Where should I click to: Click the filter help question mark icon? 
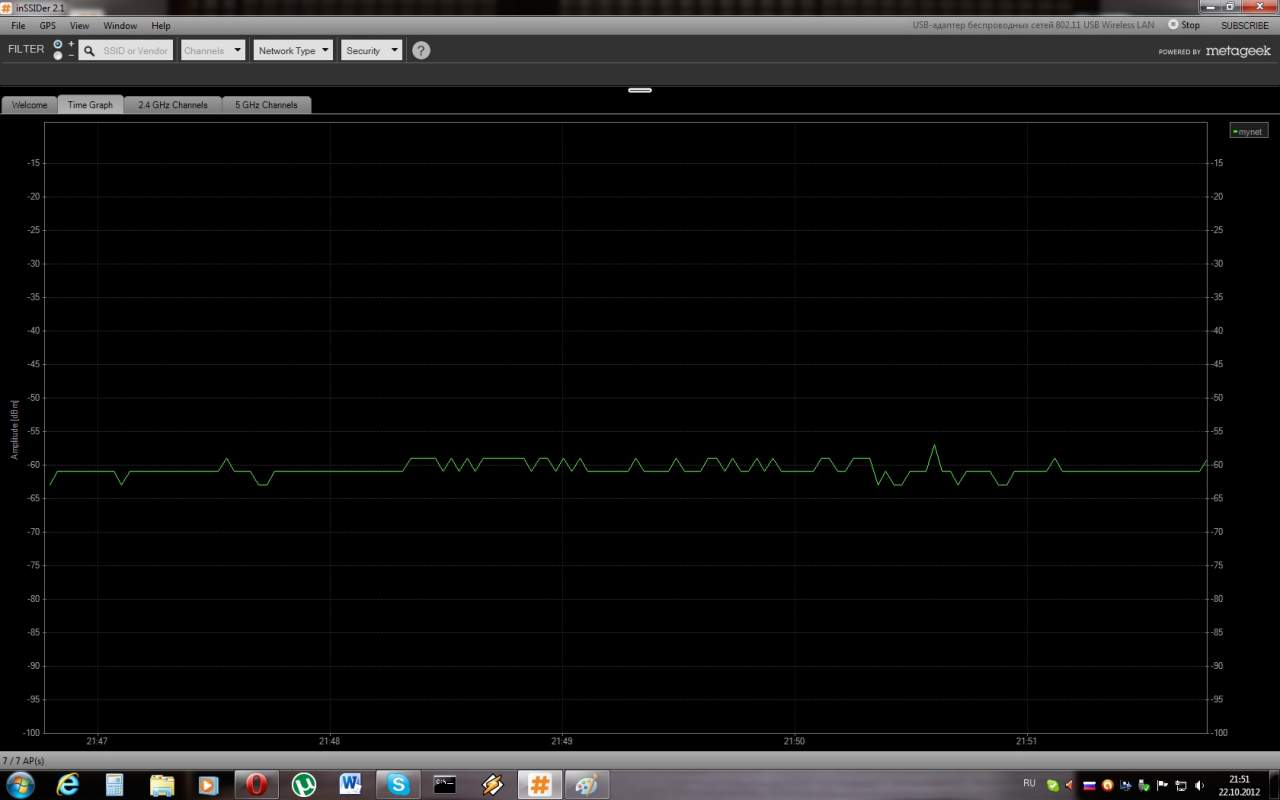pos(421,50)
